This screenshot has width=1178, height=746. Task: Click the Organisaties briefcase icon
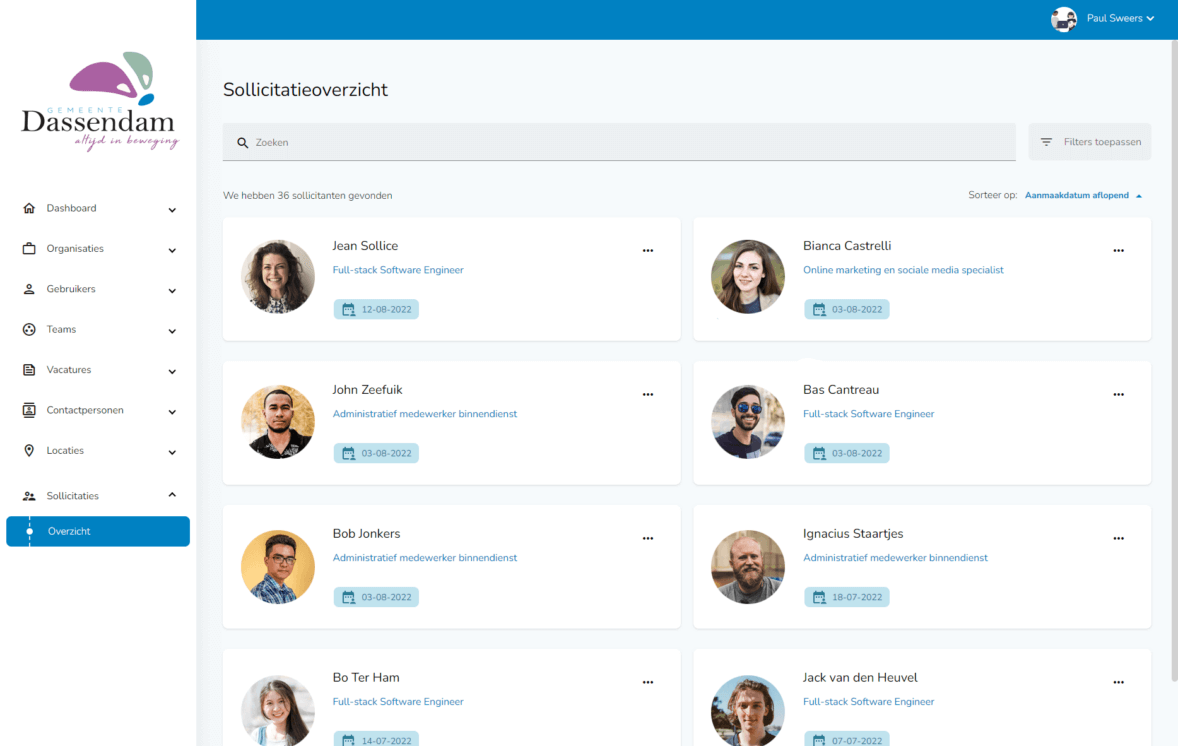click(29, 249)
